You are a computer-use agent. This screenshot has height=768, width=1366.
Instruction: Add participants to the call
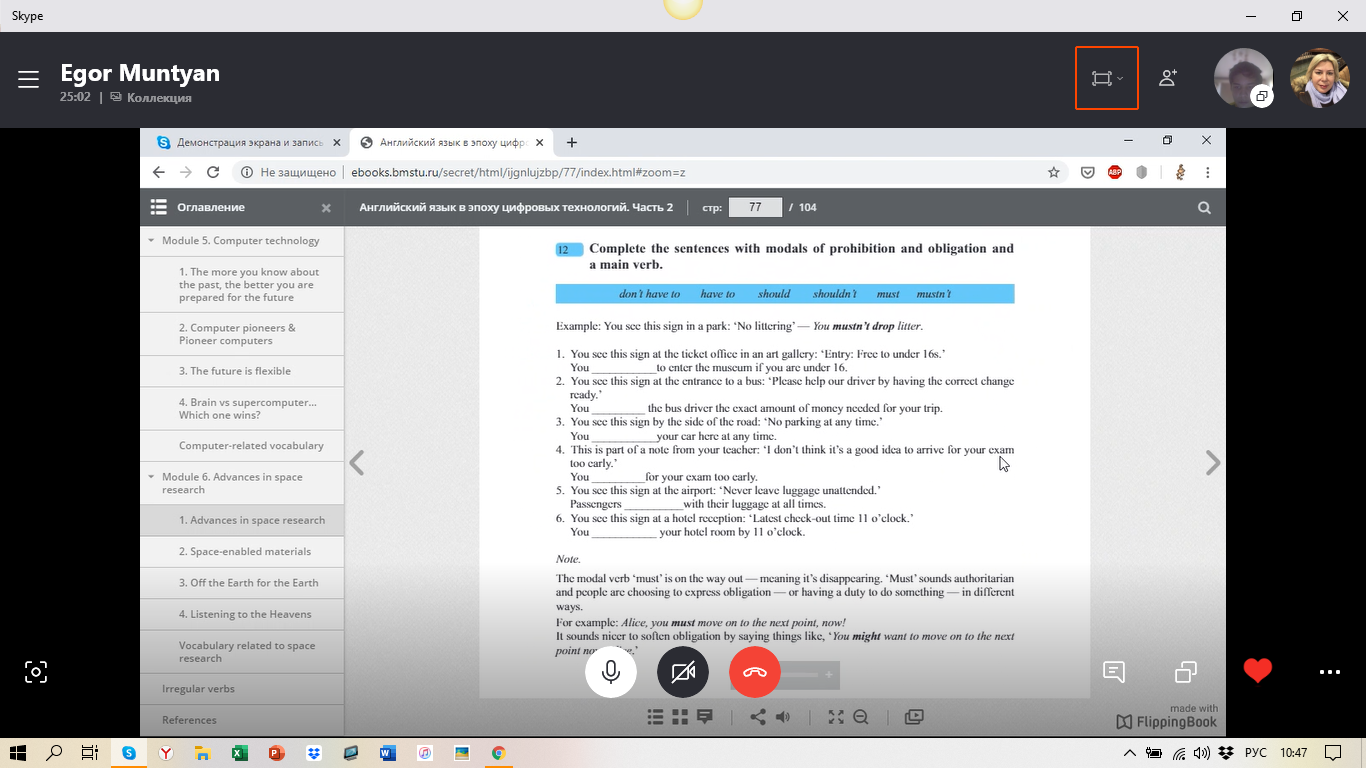click(1167, 78)
